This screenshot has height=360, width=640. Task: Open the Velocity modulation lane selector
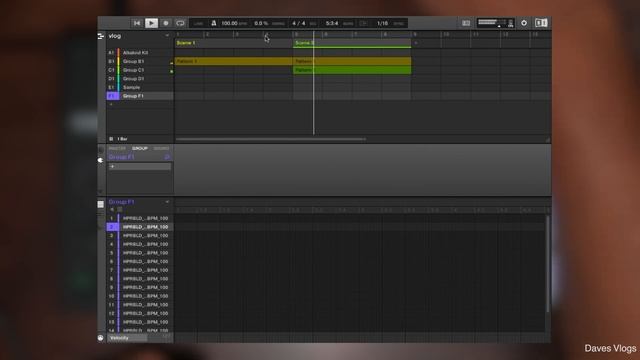pyautogui.click(x=128, y=338)
